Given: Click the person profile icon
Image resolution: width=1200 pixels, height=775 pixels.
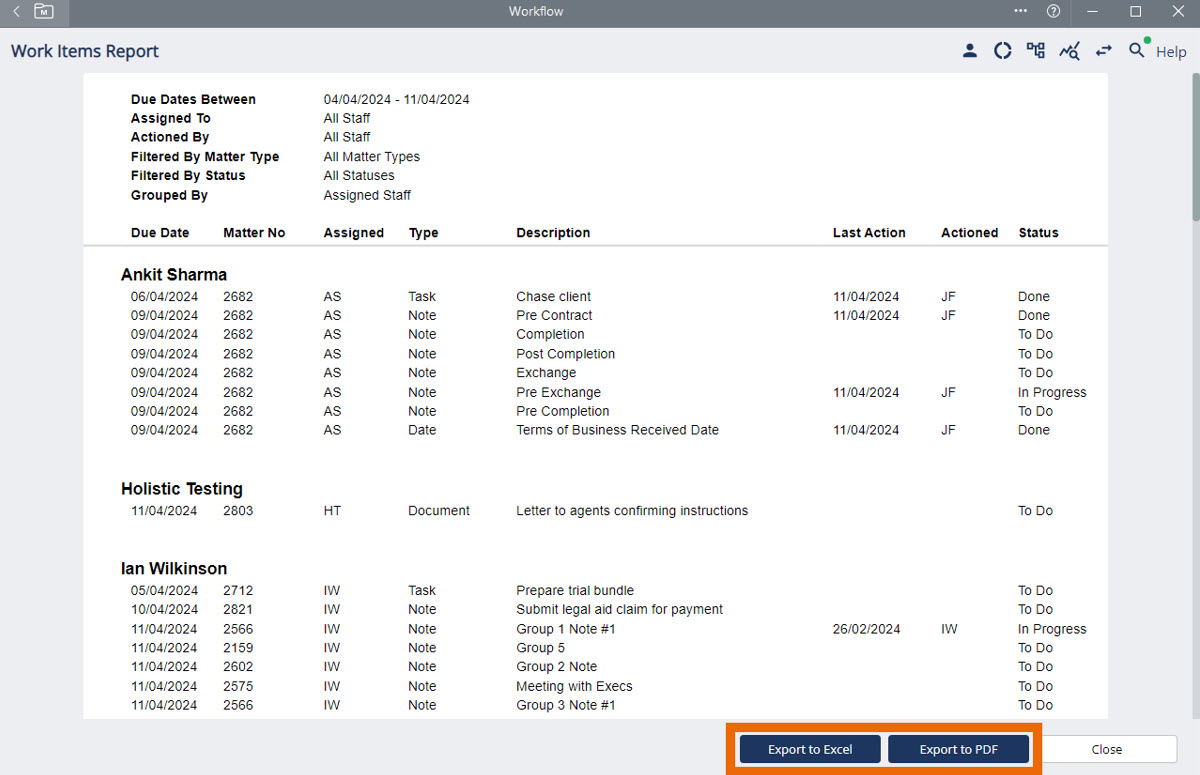Looking at the screenshot, I should 969,51.
